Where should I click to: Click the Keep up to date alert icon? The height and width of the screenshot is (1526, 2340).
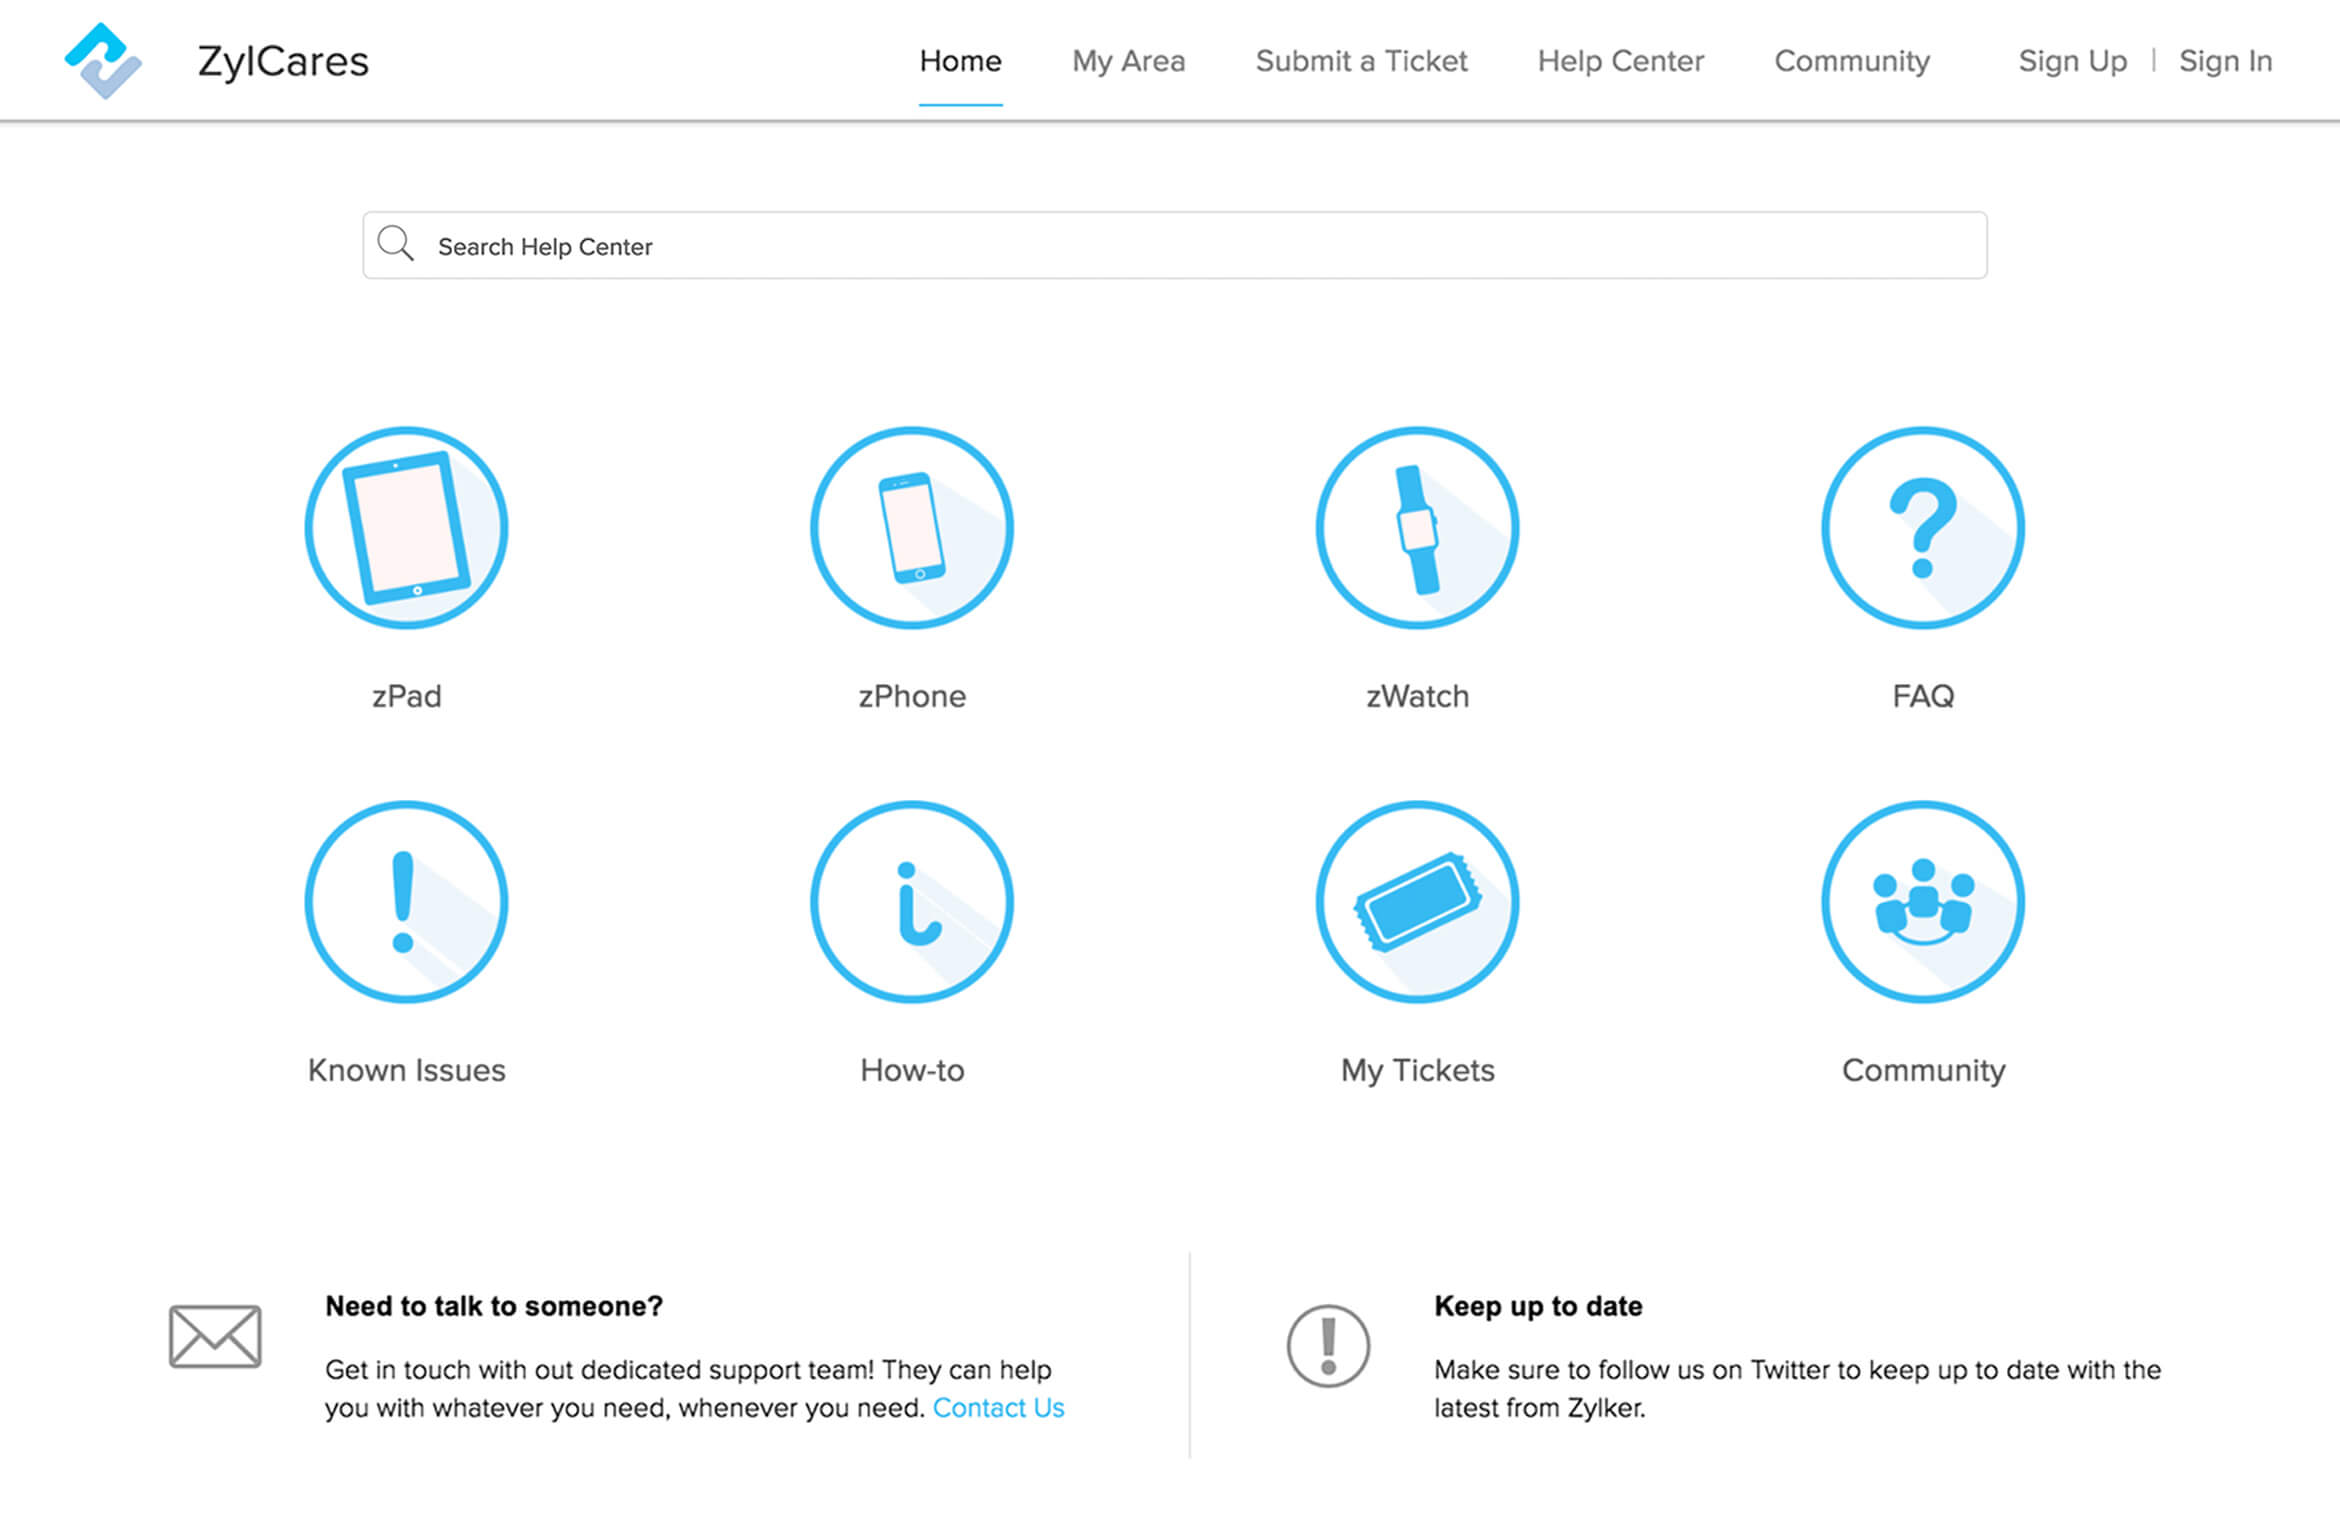point(1328,1346)
